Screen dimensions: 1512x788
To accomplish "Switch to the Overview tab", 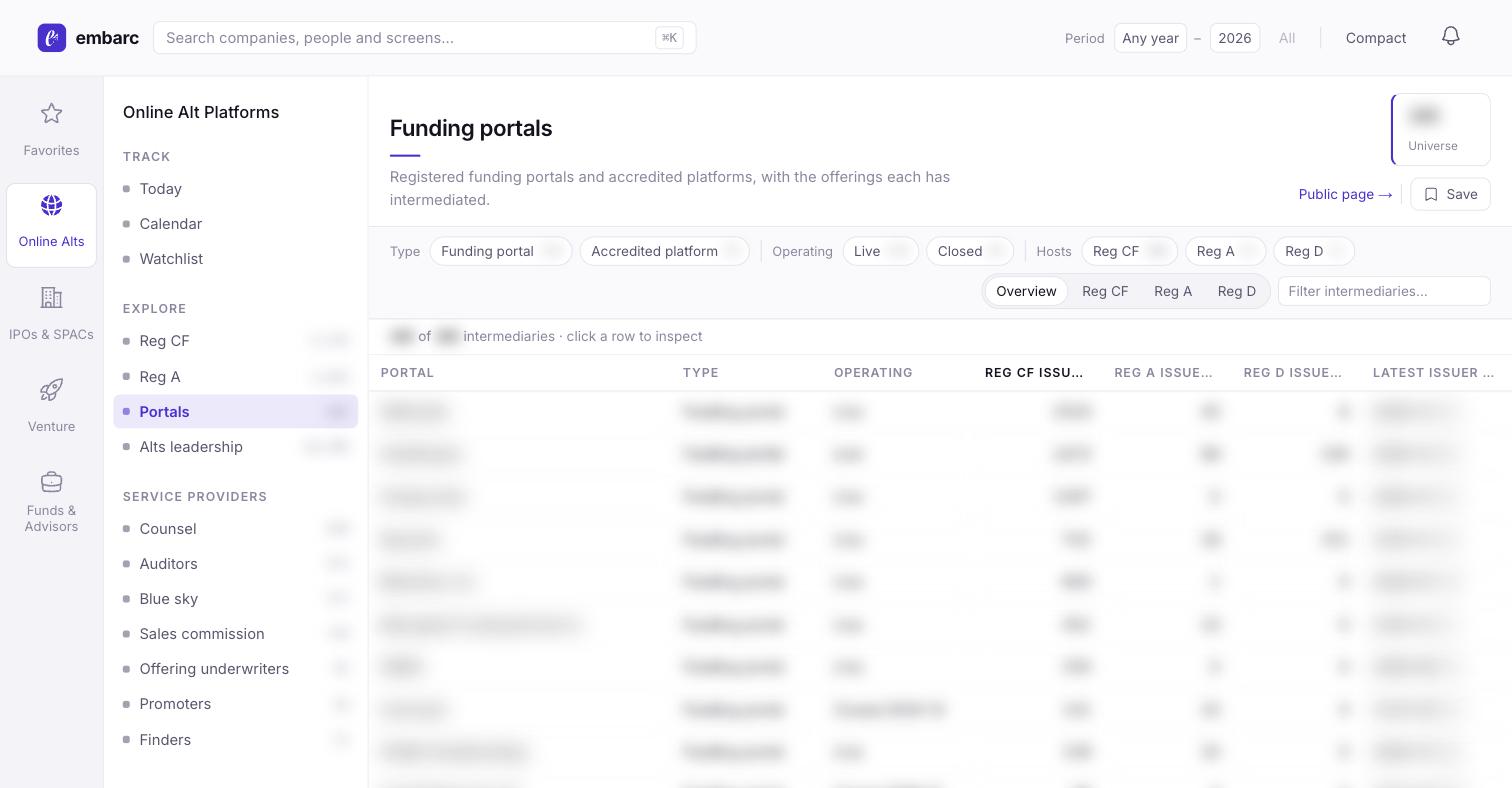I will (1026, 291).
